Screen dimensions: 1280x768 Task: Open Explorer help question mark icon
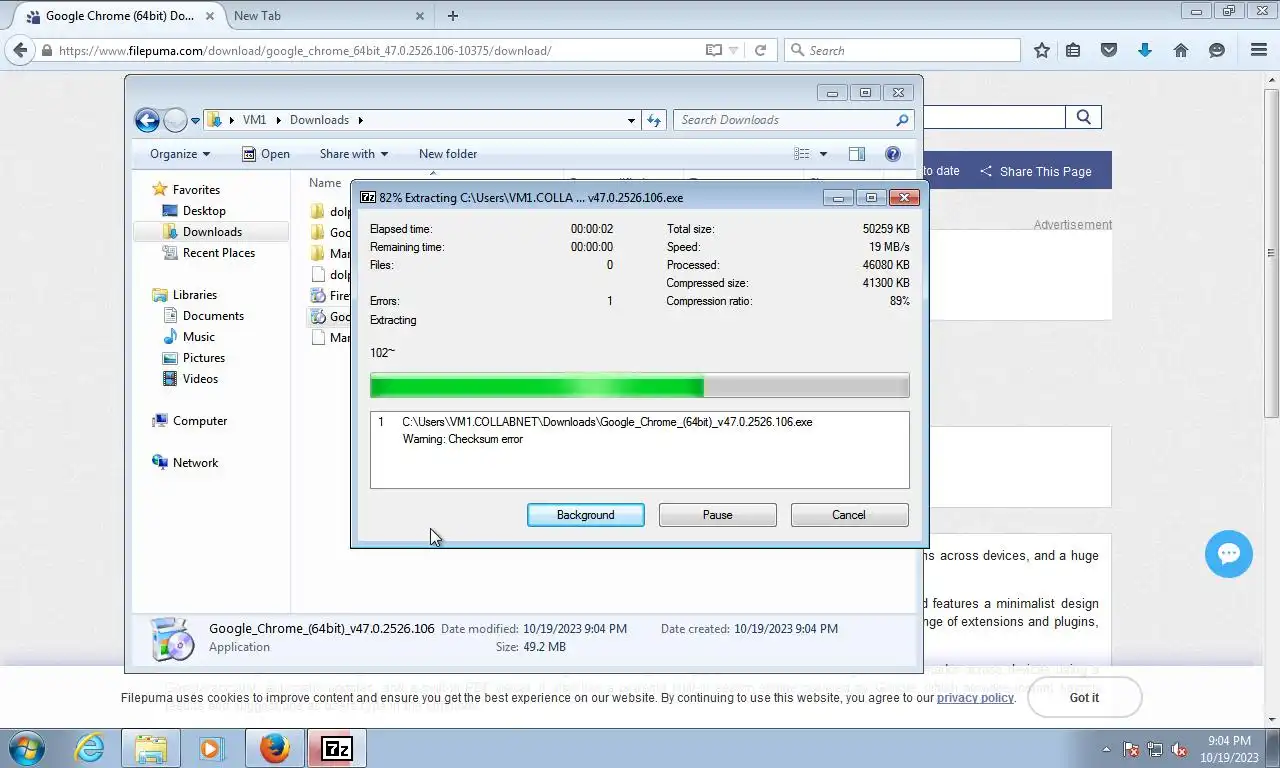tap(893, 154)
